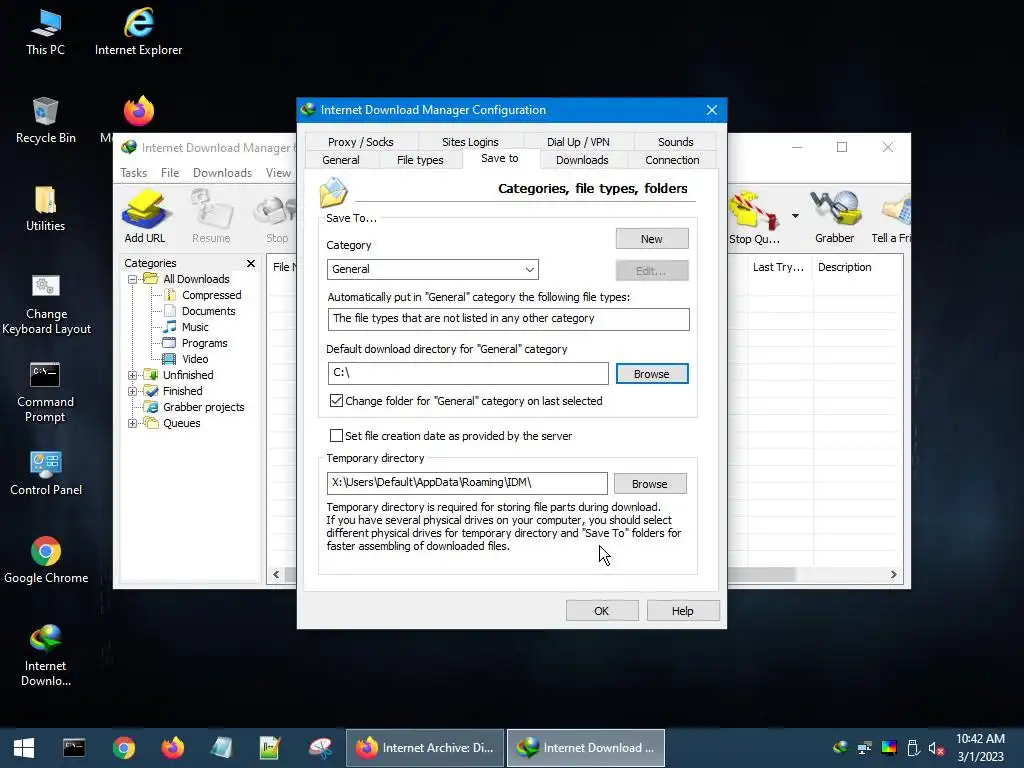Screen dimensions: 1024x768
Task: Open the Recycle Bin icon
Action: (45, 120)
